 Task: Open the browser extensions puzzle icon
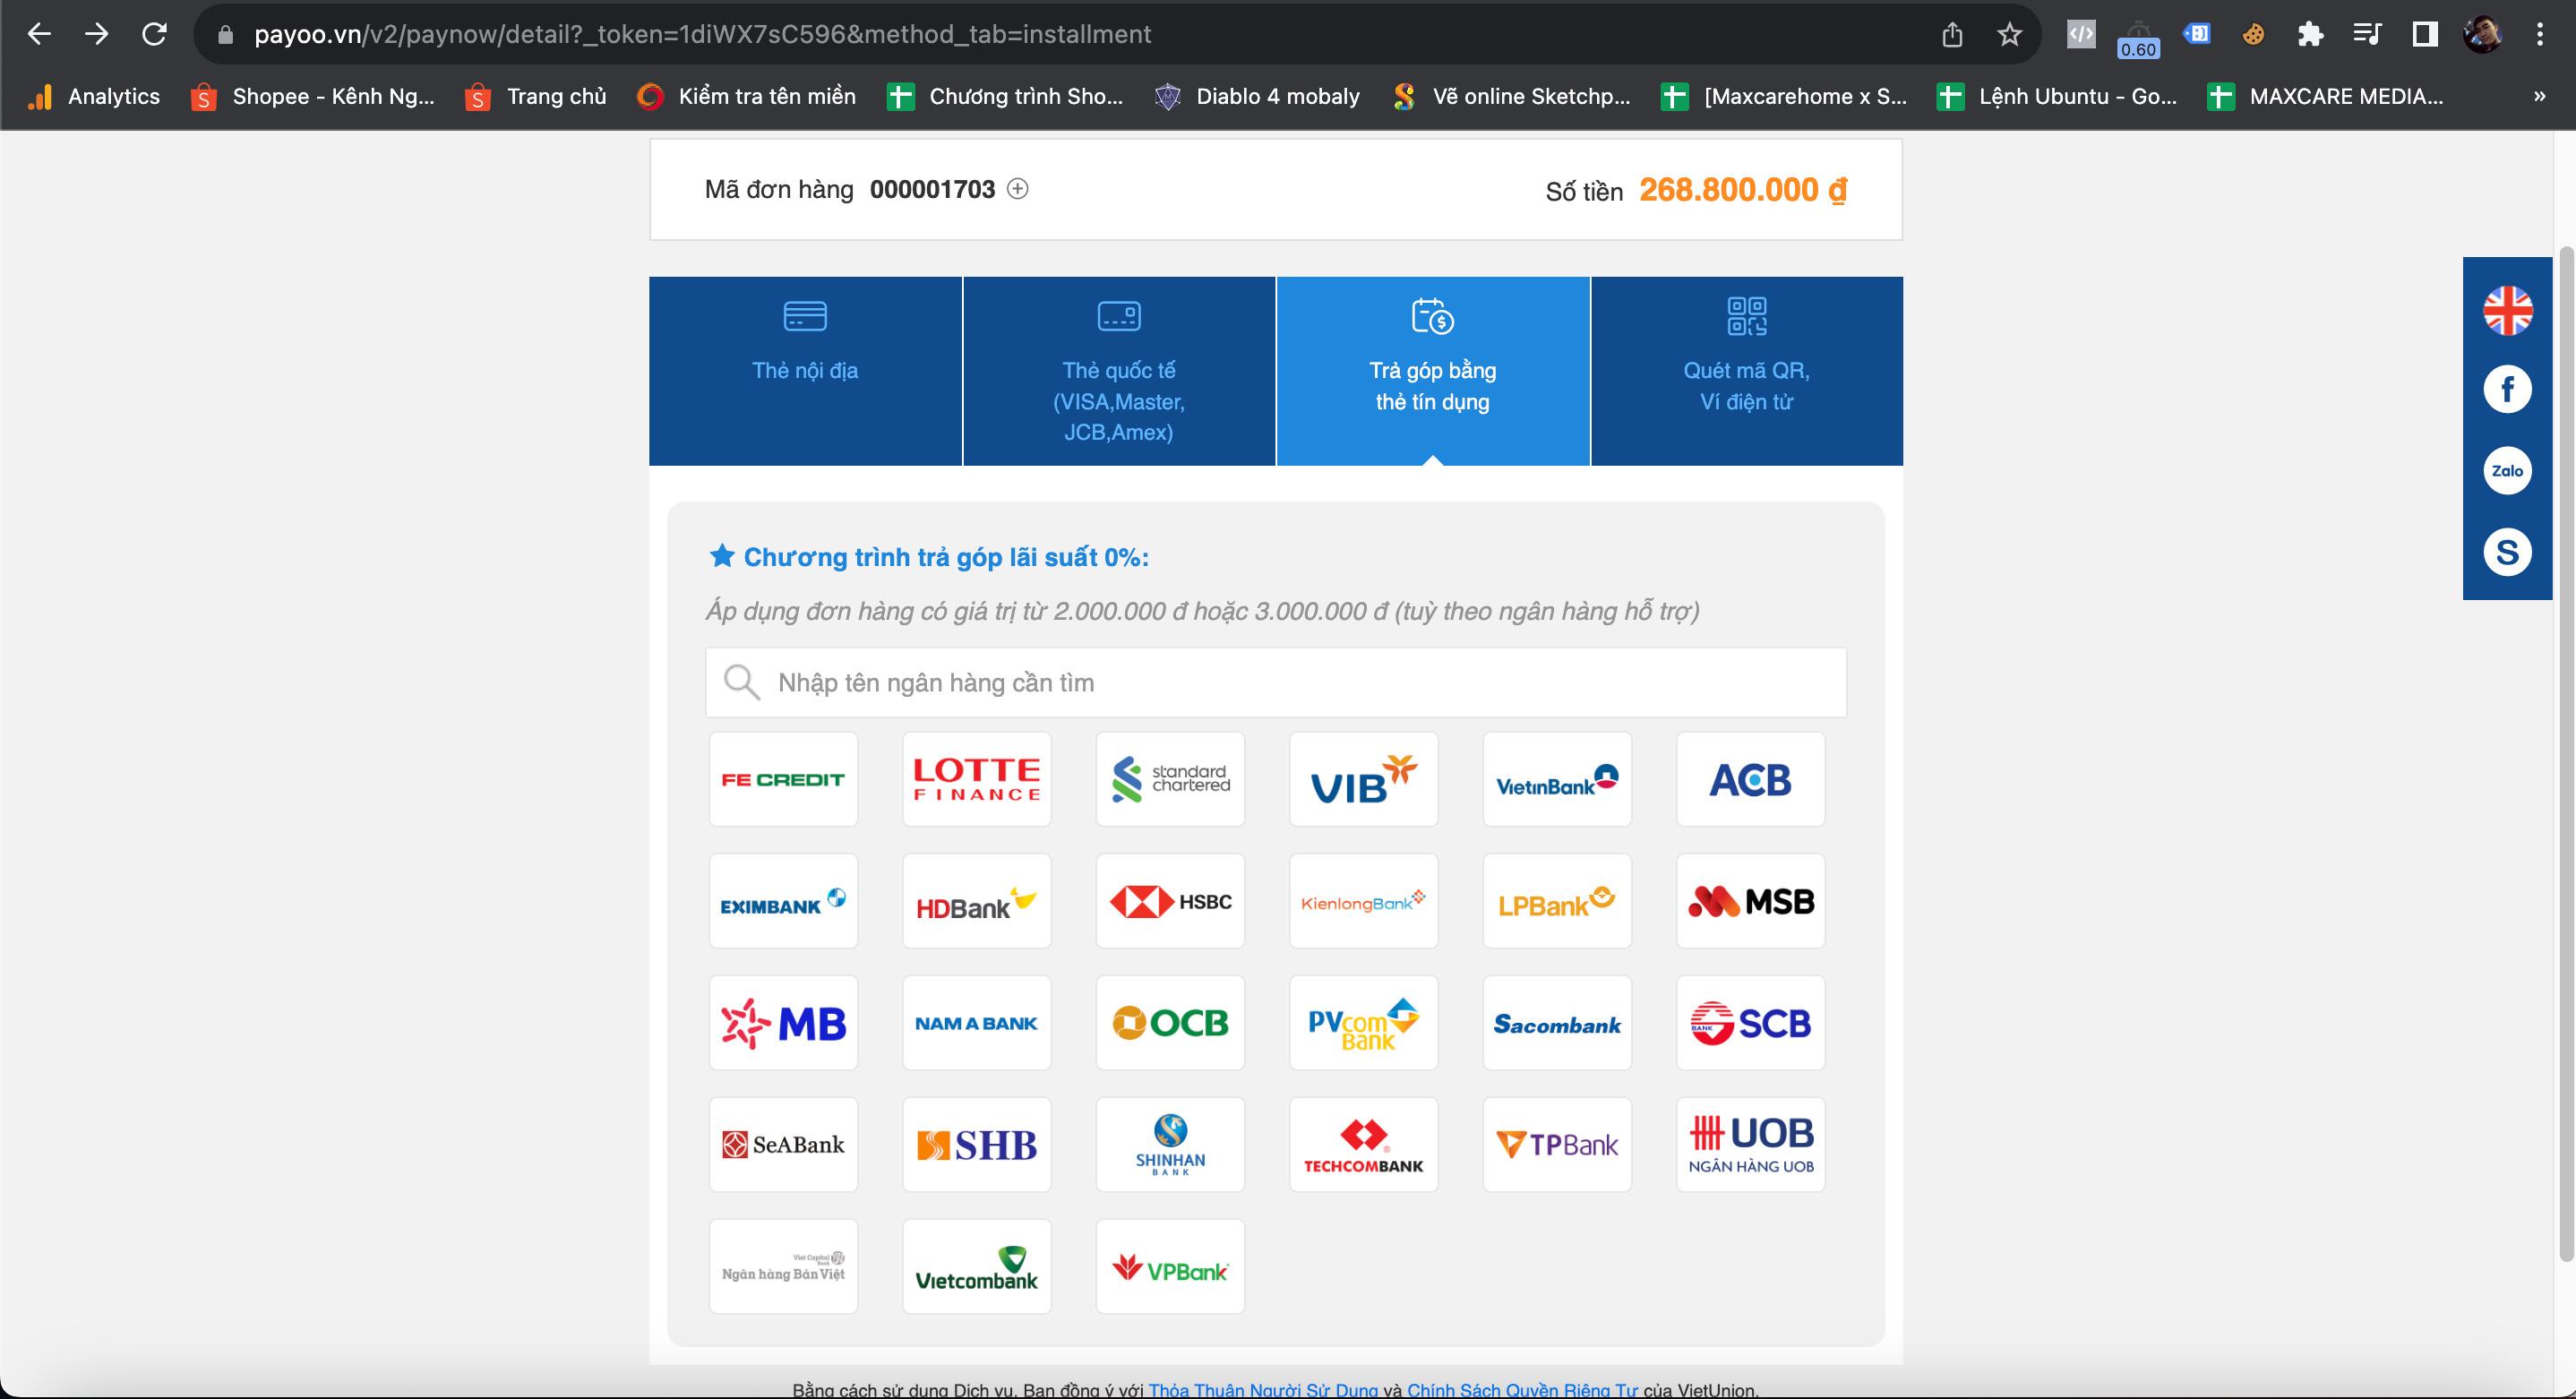coord(2310,35)
